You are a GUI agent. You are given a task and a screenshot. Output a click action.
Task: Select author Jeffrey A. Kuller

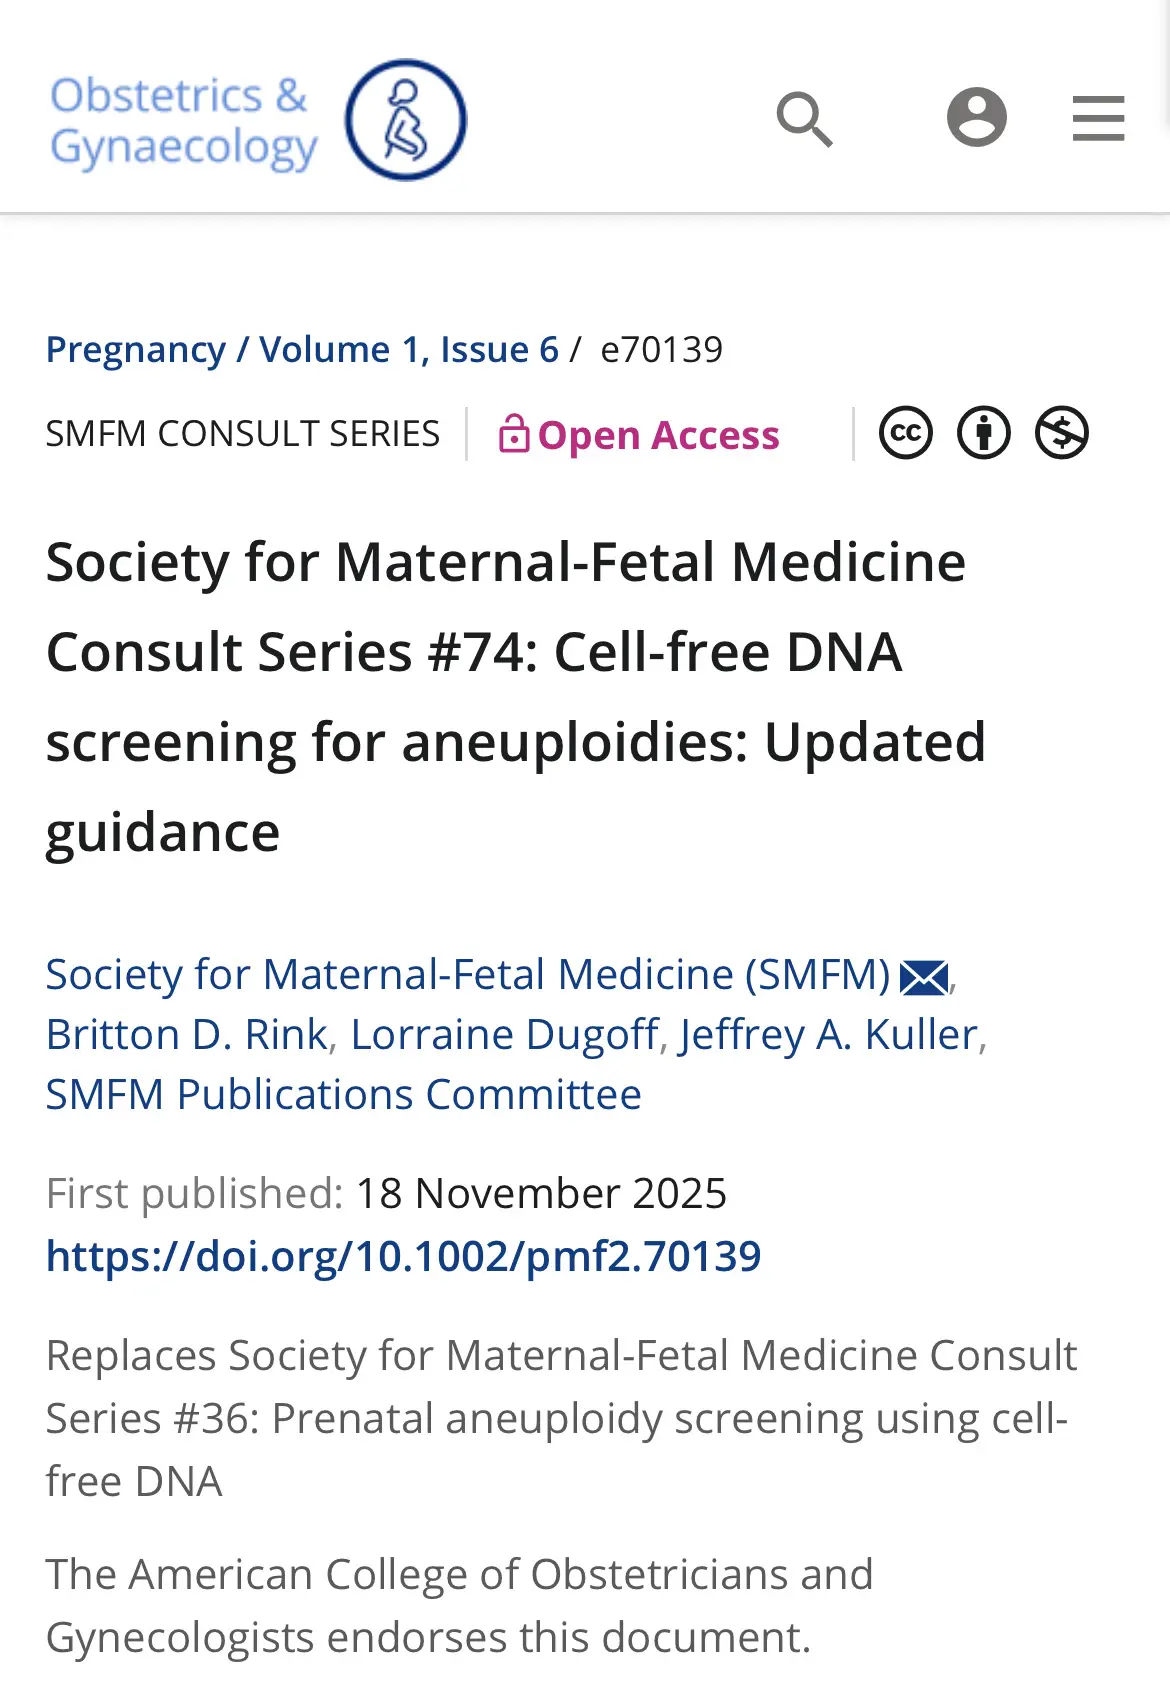coord(828,1034)
